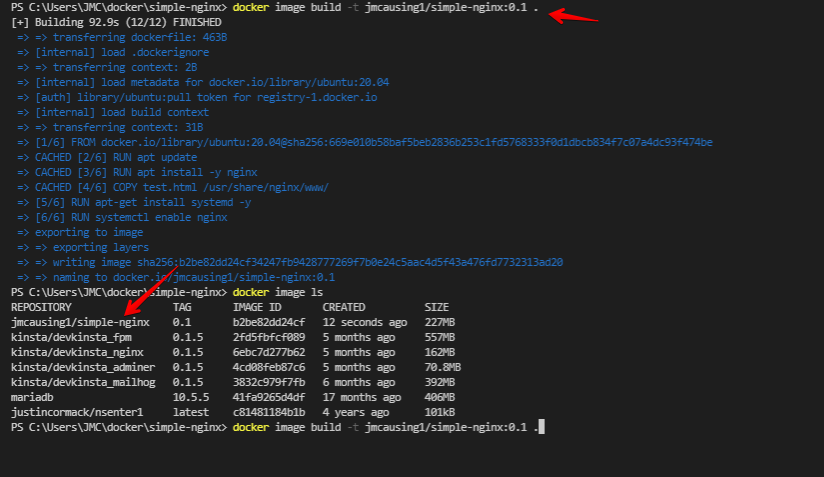
Task: Click 'jmcausing1/simple-nginx' in repository list
Action: click(80, 322)
